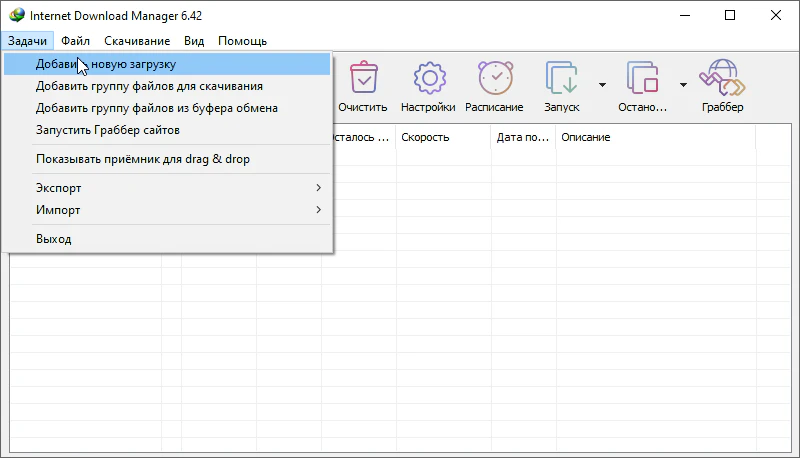Screen dimensions: 800x458
Task: Click the Очистить (Clear) toolbar icon
Action: (362, 80)
